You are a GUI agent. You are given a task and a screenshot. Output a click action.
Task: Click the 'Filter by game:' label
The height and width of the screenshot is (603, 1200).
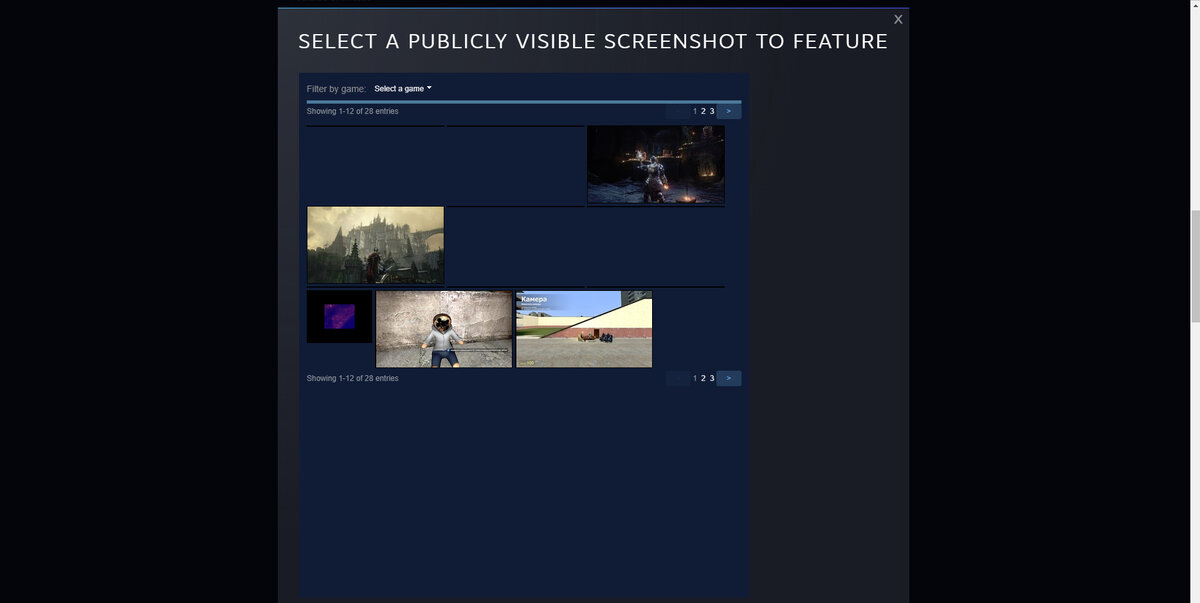click(x=336, y=89)
